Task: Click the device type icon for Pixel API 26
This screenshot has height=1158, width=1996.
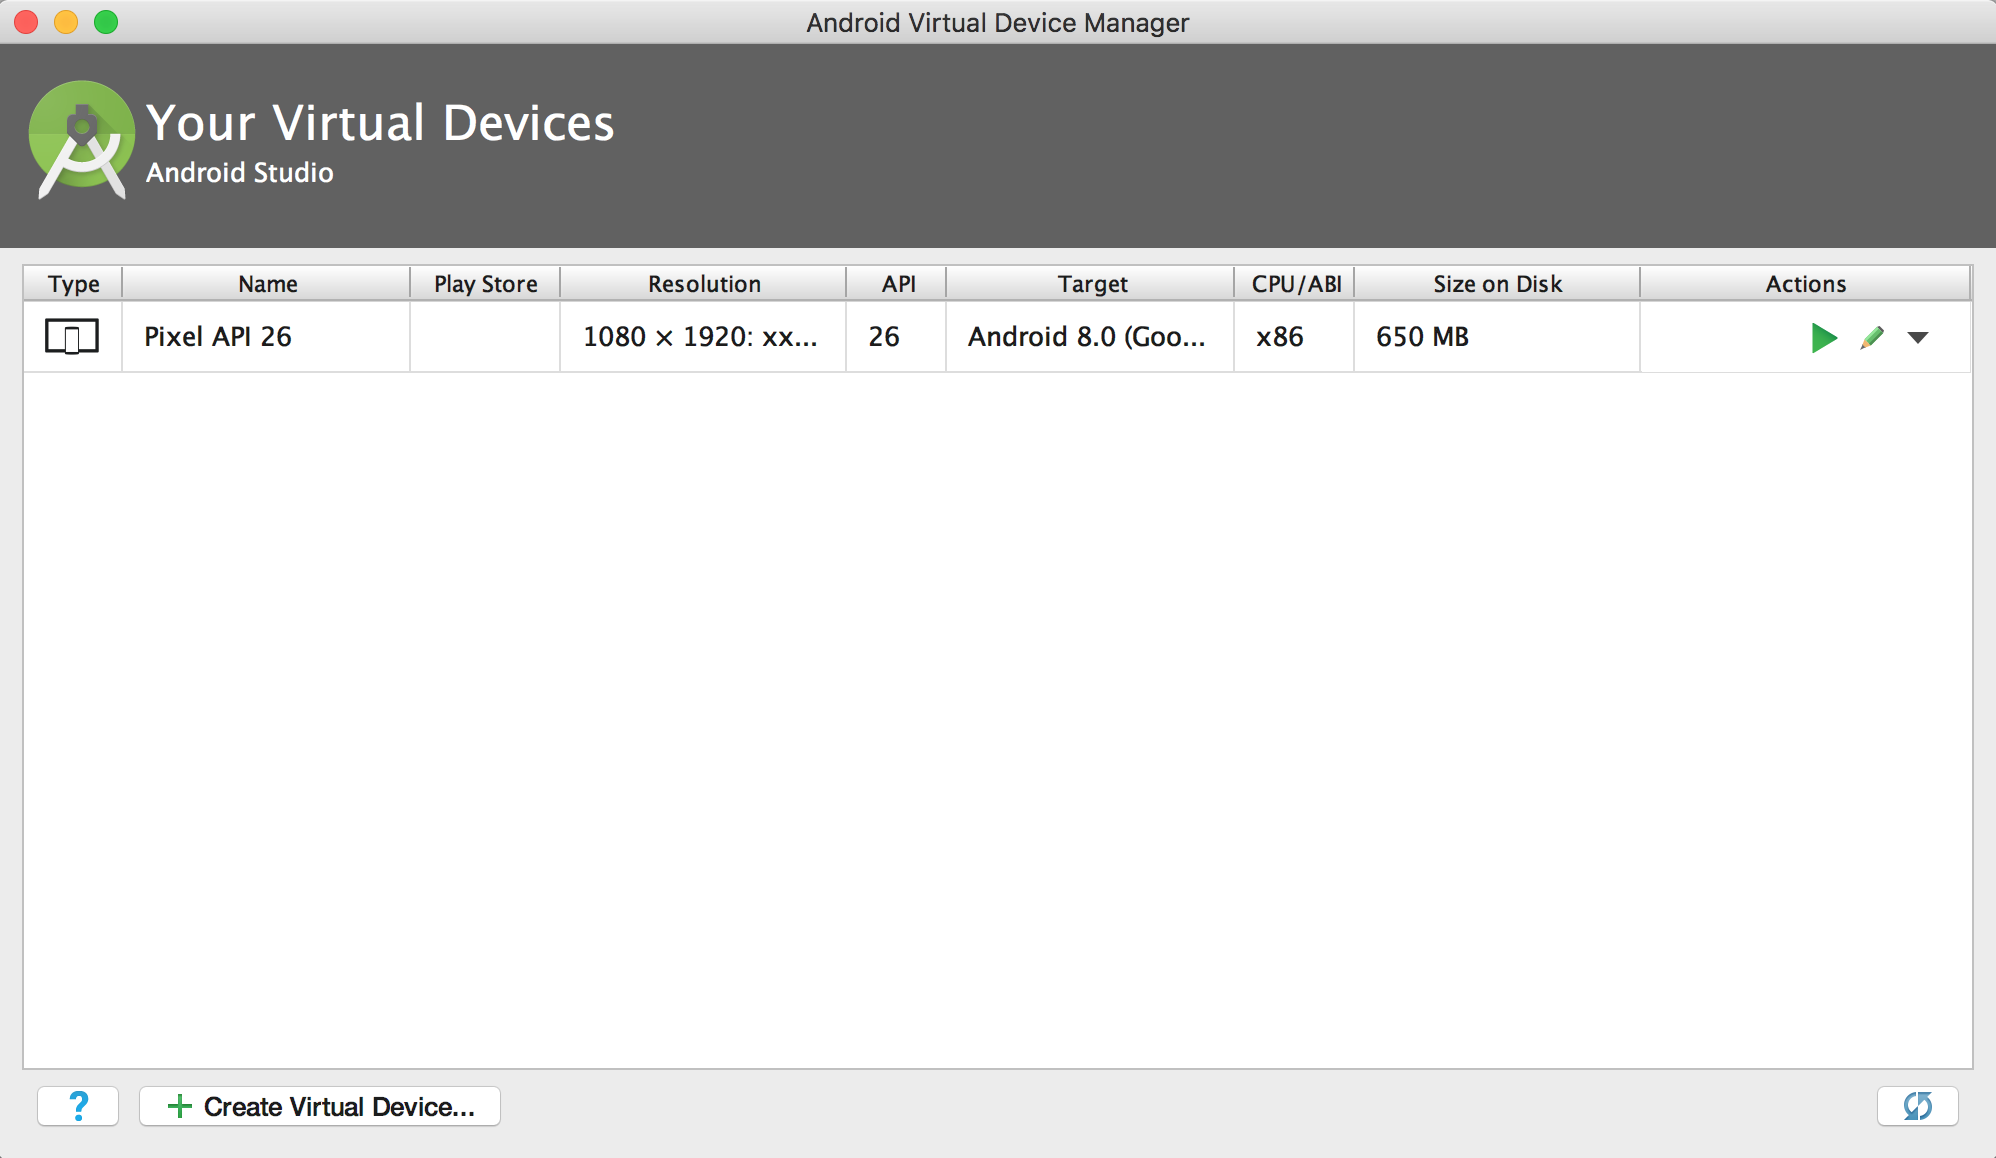Action: point(72,337)
